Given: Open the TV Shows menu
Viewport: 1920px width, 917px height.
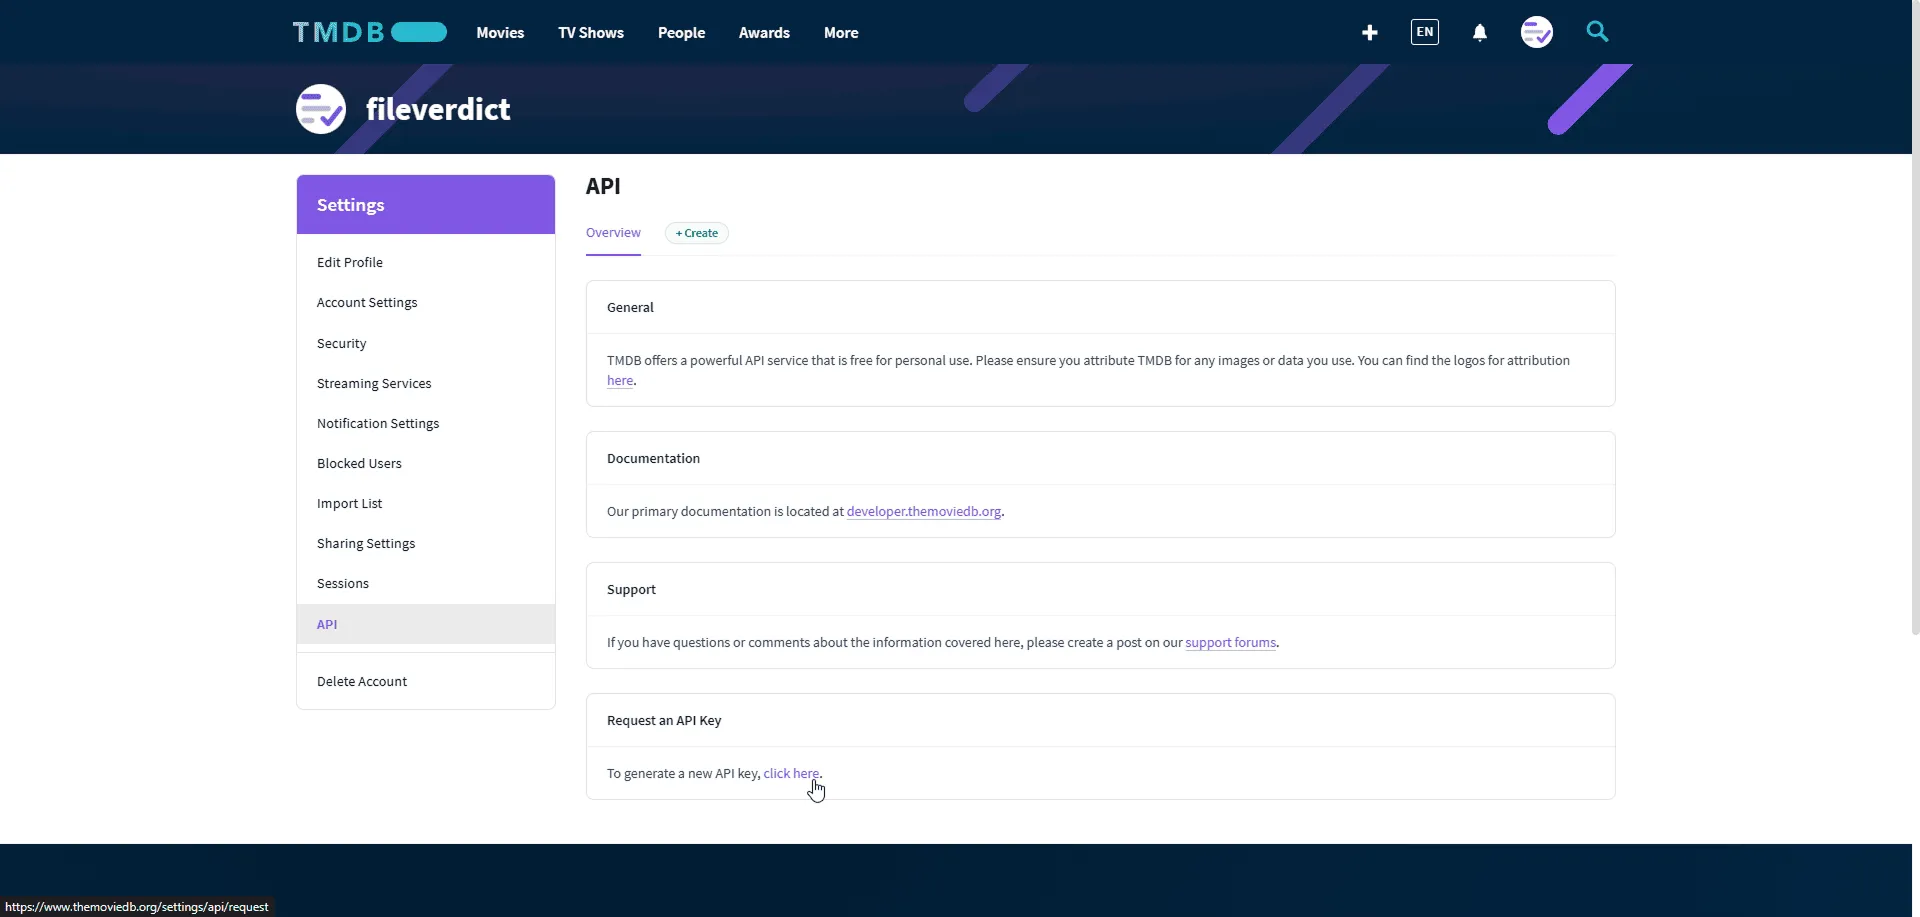Looking at the screenshot, I should click(x=591, y=33).
